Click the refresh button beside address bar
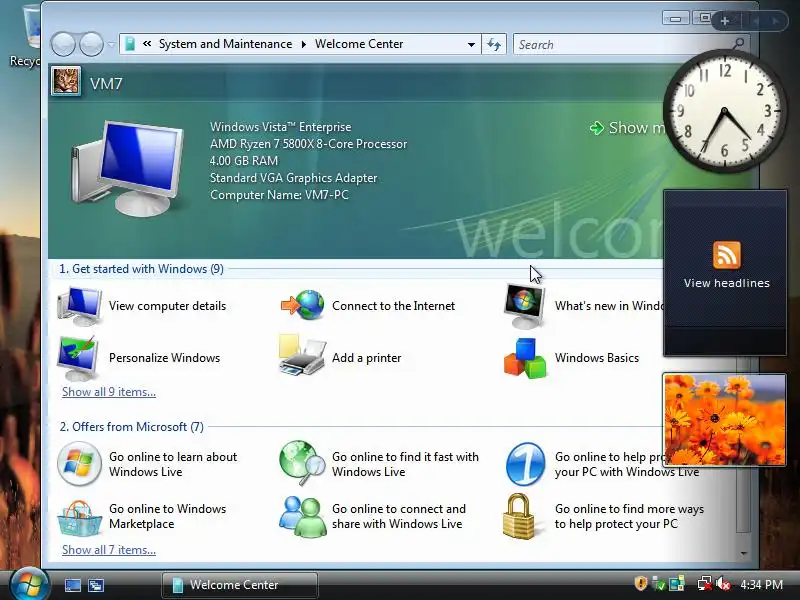Viewport: 800px width, 600px height. pos(494,44)
